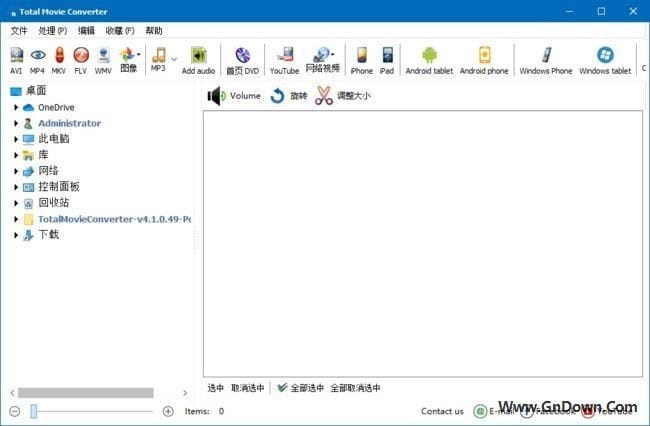Expand the OneDrive tree node

[x=16, y=107]
